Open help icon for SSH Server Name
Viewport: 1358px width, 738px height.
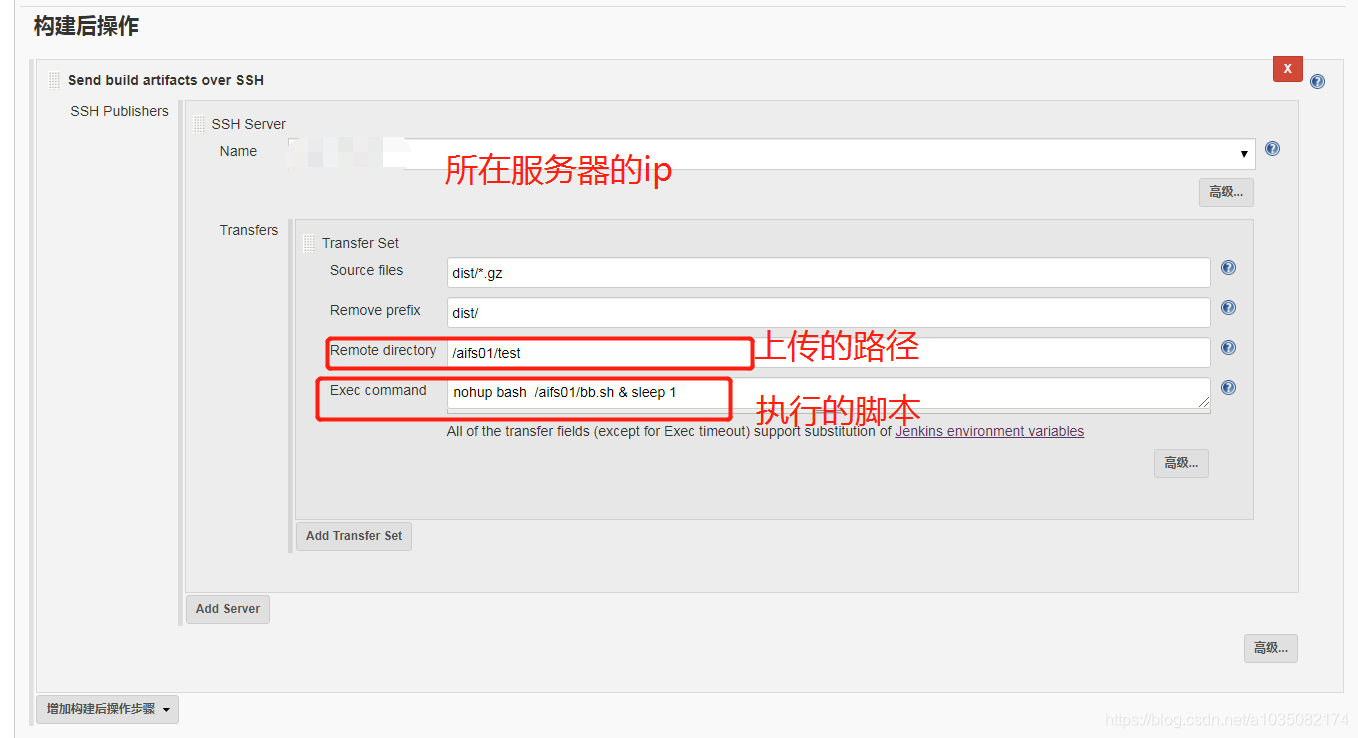[1272, 149]
